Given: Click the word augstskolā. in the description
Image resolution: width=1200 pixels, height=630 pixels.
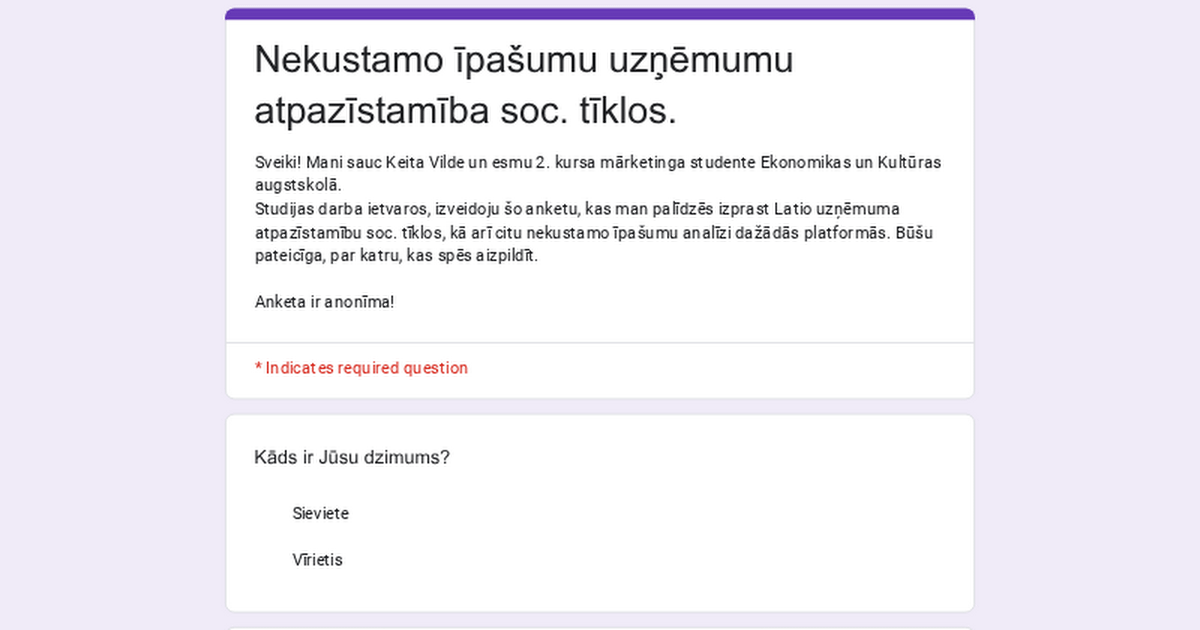Looking at the screenshot, I should click(x=298, y=185).
